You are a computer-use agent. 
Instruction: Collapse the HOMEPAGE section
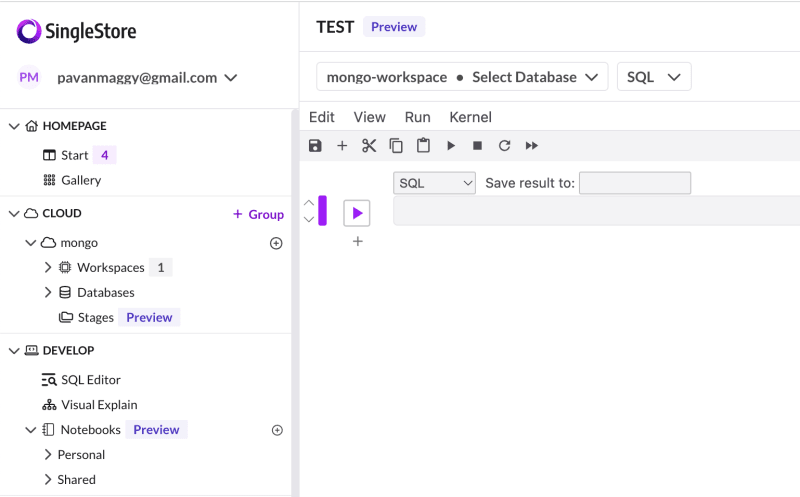(14, 126)
